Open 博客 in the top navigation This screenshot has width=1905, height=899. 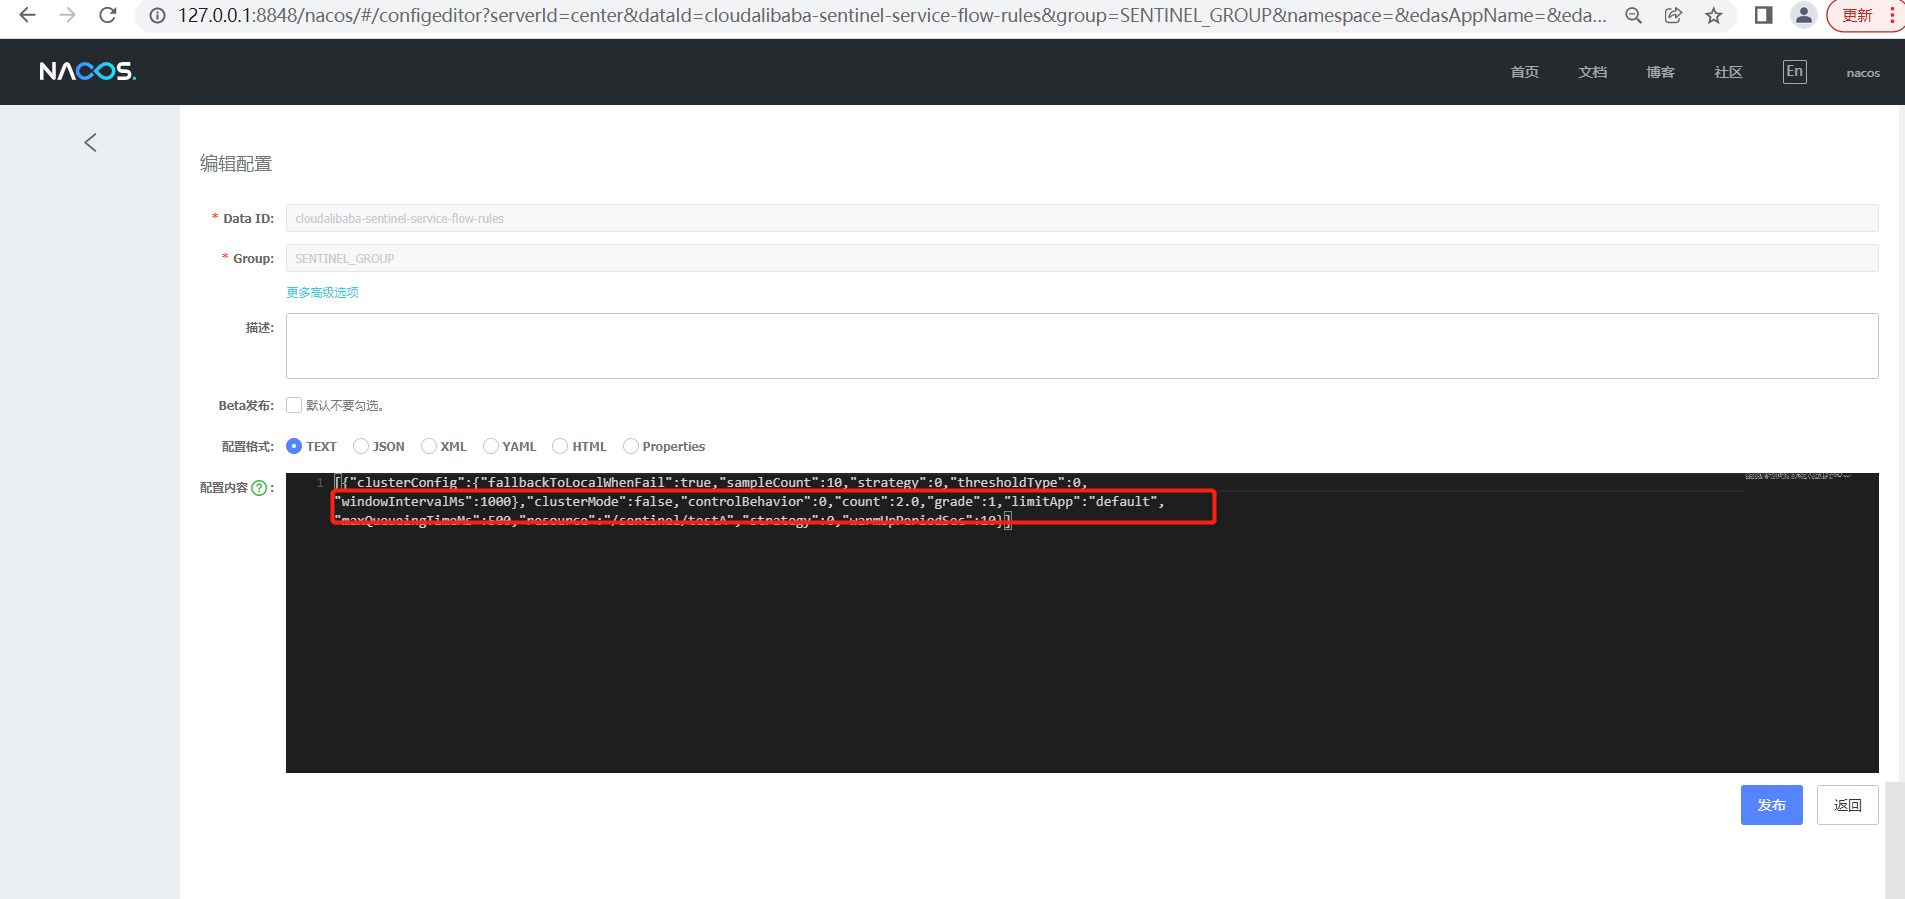point(1660,72)
